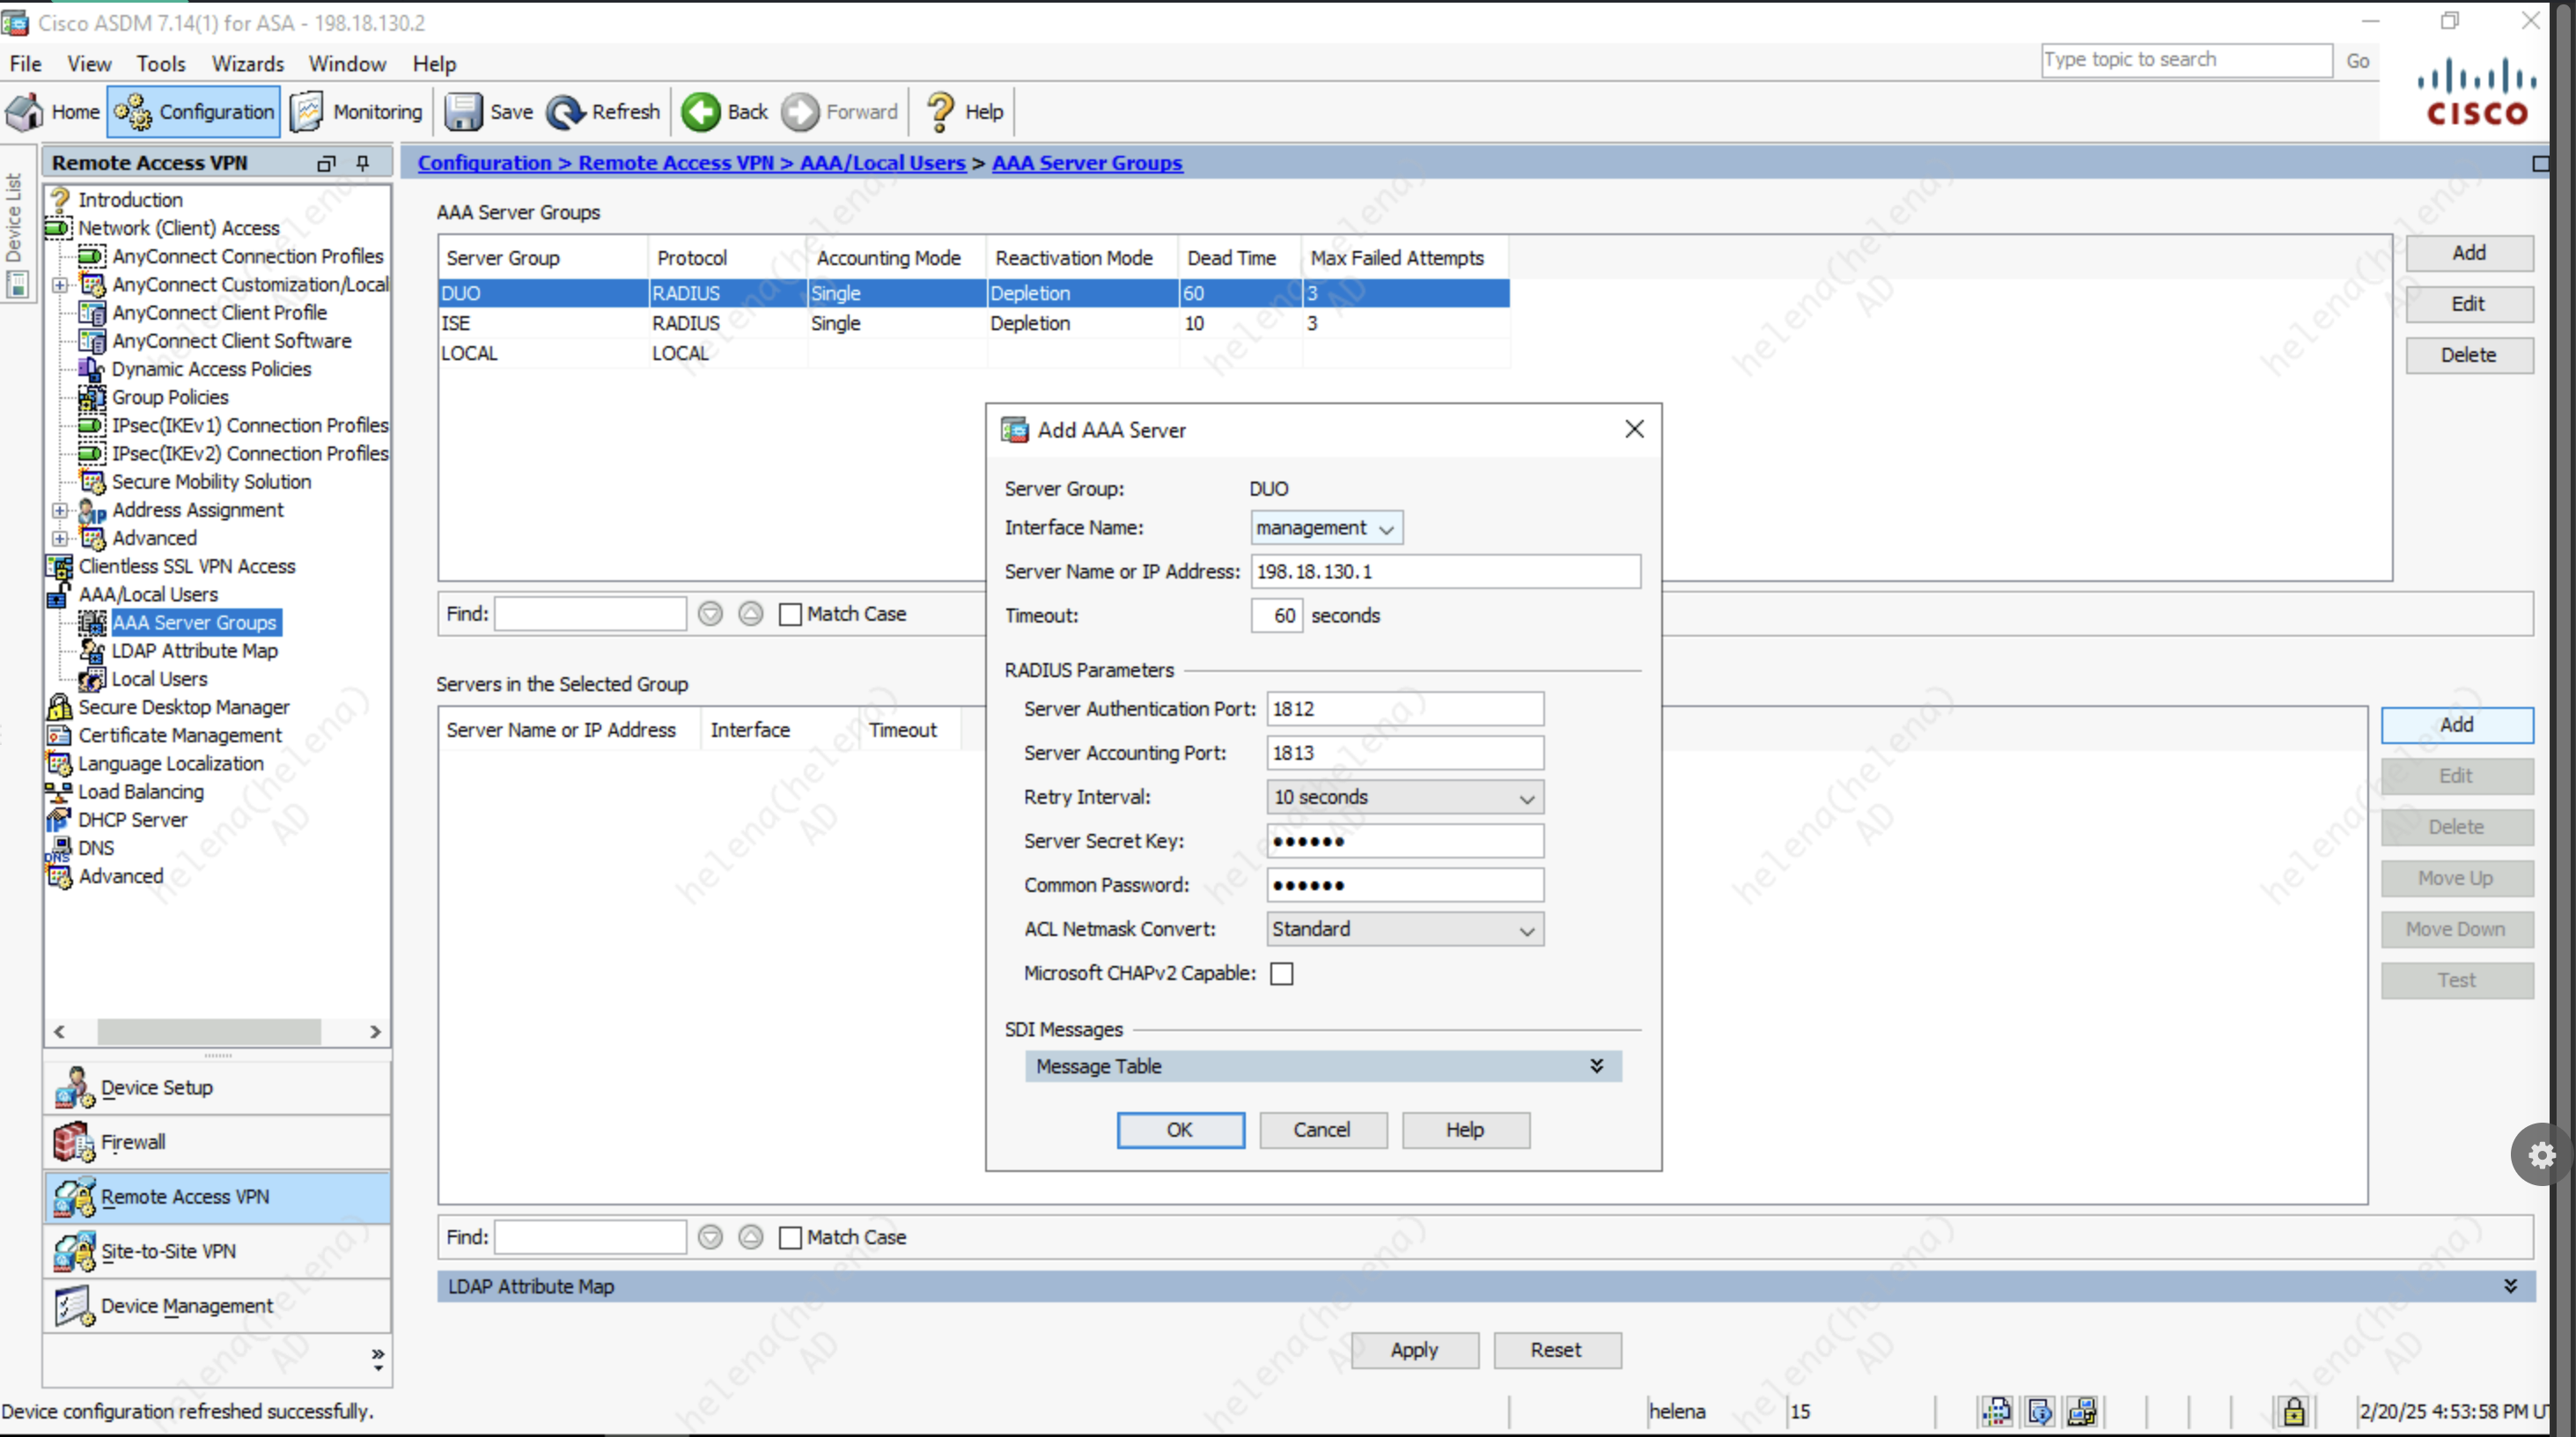Click the Refresh toolbar icon
This screenshot has height=1437, width=2576.
[x=566, y=112]
